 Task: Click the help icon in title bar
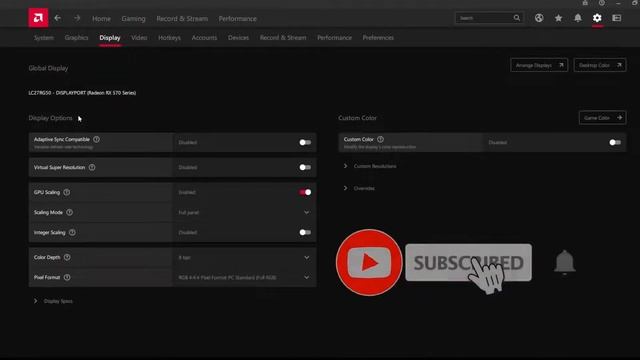tap(602, 3)
